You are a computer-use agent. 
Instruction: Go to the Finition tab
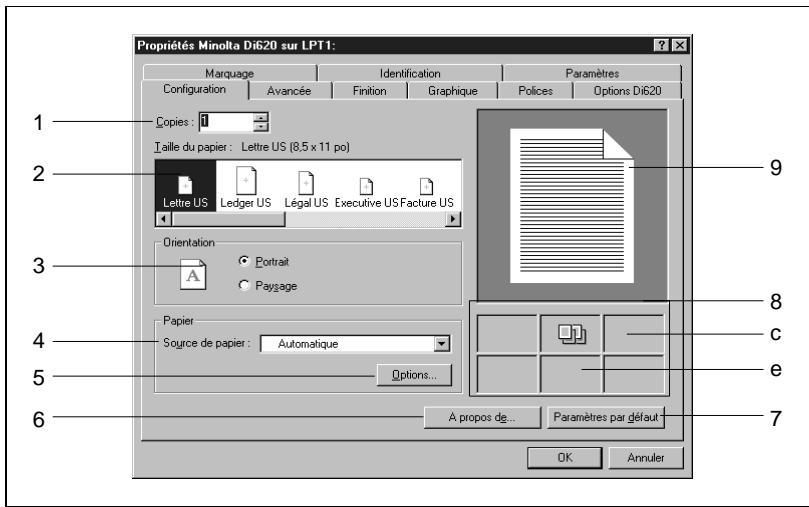tap(369, 91)
